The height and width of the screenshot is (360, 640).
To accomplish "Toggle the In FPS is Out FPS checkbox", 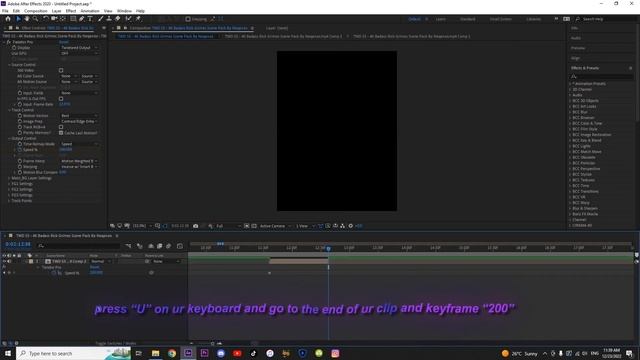I will coord(61,99).
